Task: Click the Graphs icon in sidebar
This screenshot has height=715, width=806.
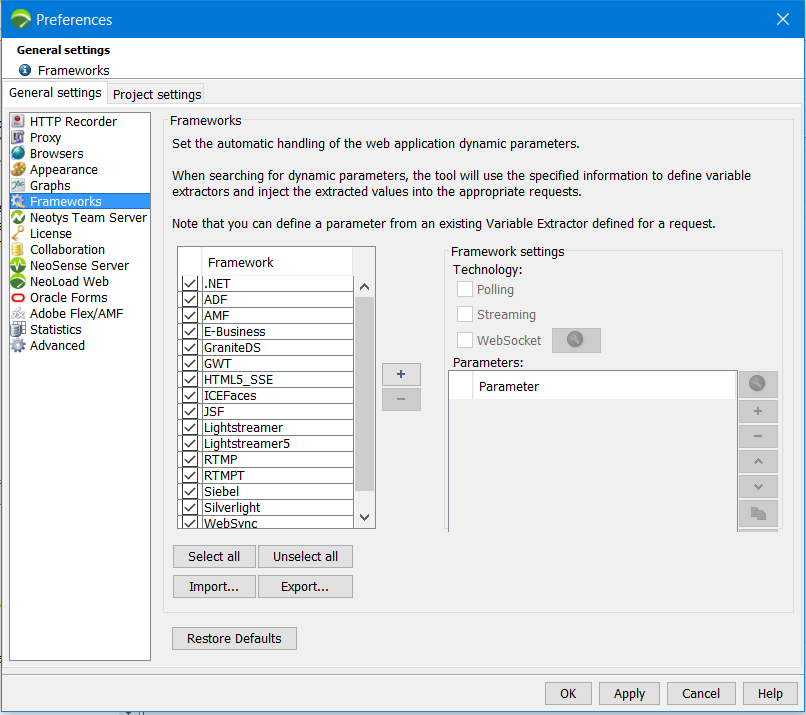Action: click(18, 186)
